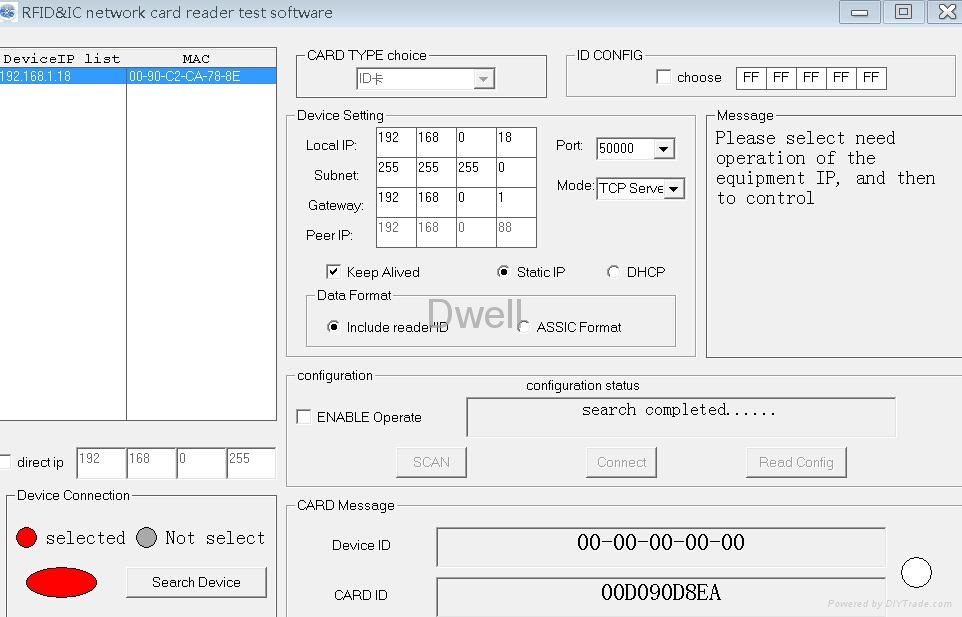
Task: Enable the Keep Alived checkbox
Action: [333, 272]
